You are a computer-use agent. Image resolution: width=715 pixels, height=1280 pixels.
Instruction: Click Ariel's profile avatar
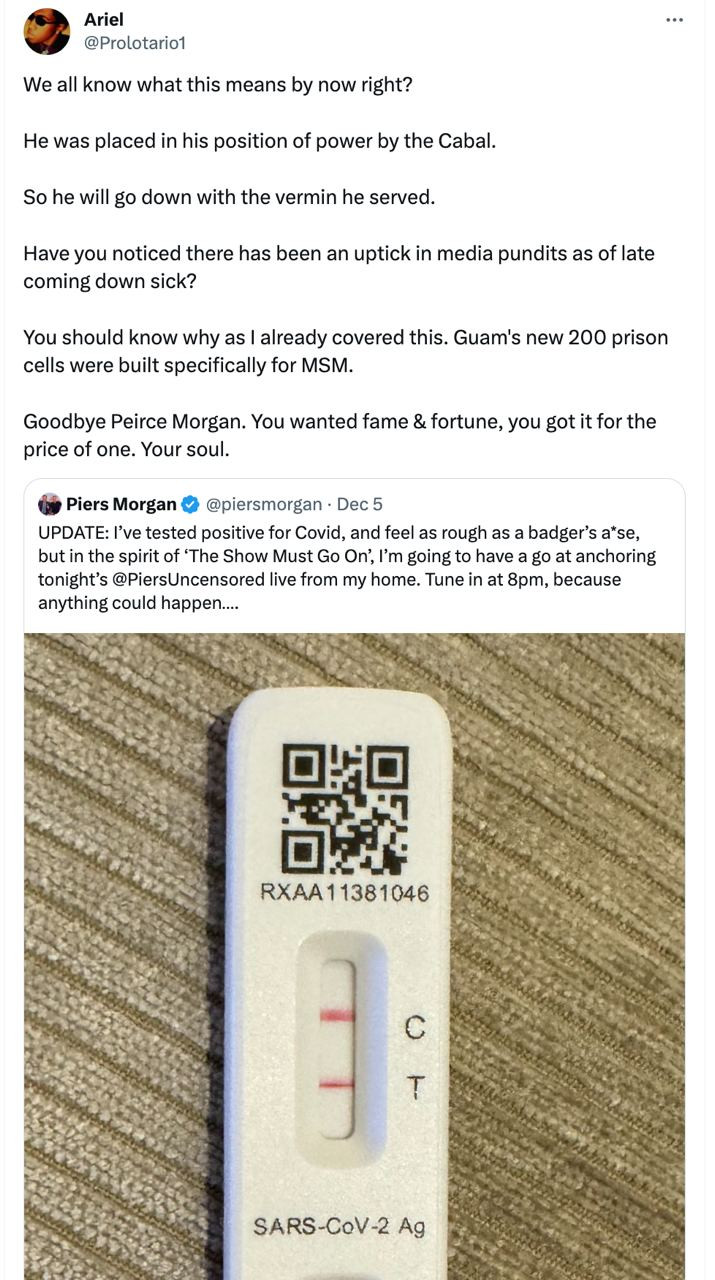tap(47, 31)
